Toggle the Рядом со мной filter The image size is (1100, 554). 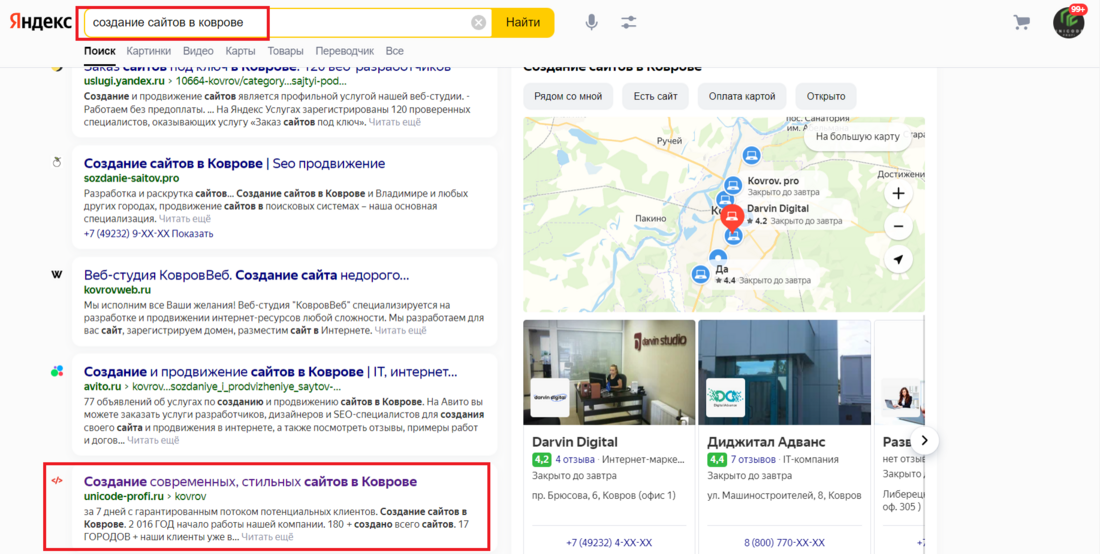click(568, 97)
